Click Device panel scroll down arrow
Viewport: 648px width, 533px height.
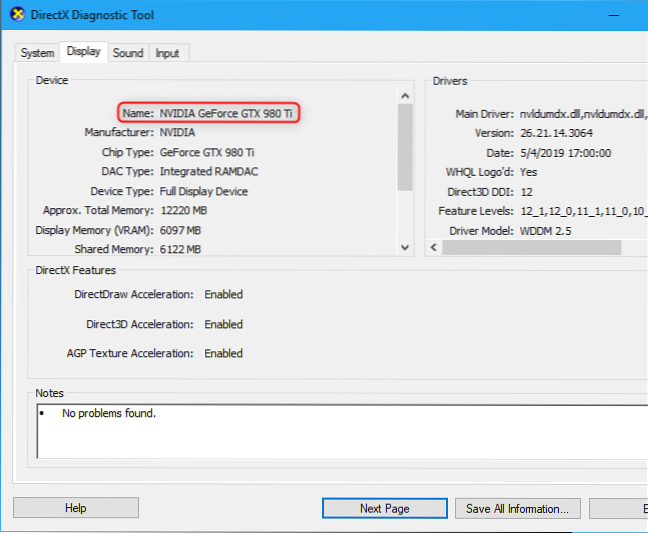(x=405, y=247)
